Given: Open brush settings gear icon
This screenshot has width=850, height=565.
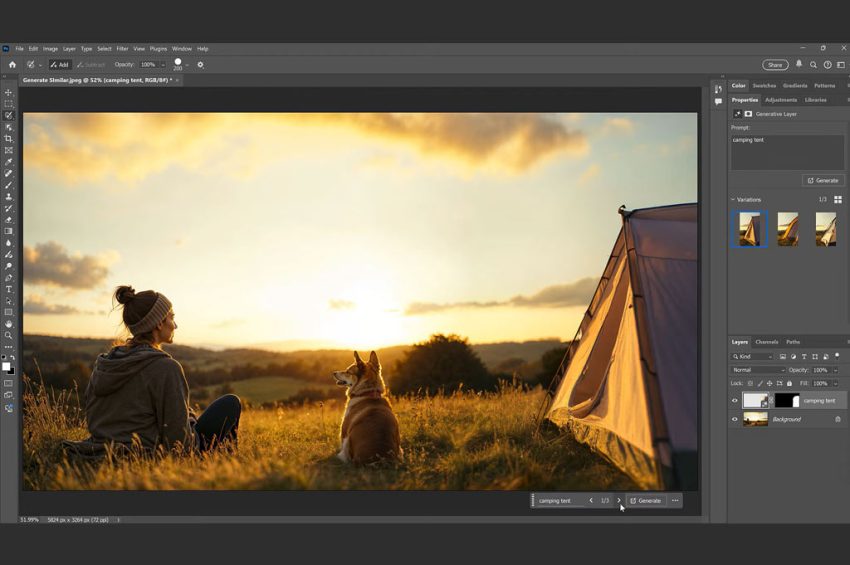Looking at the screenshot, I should point(200,65).
